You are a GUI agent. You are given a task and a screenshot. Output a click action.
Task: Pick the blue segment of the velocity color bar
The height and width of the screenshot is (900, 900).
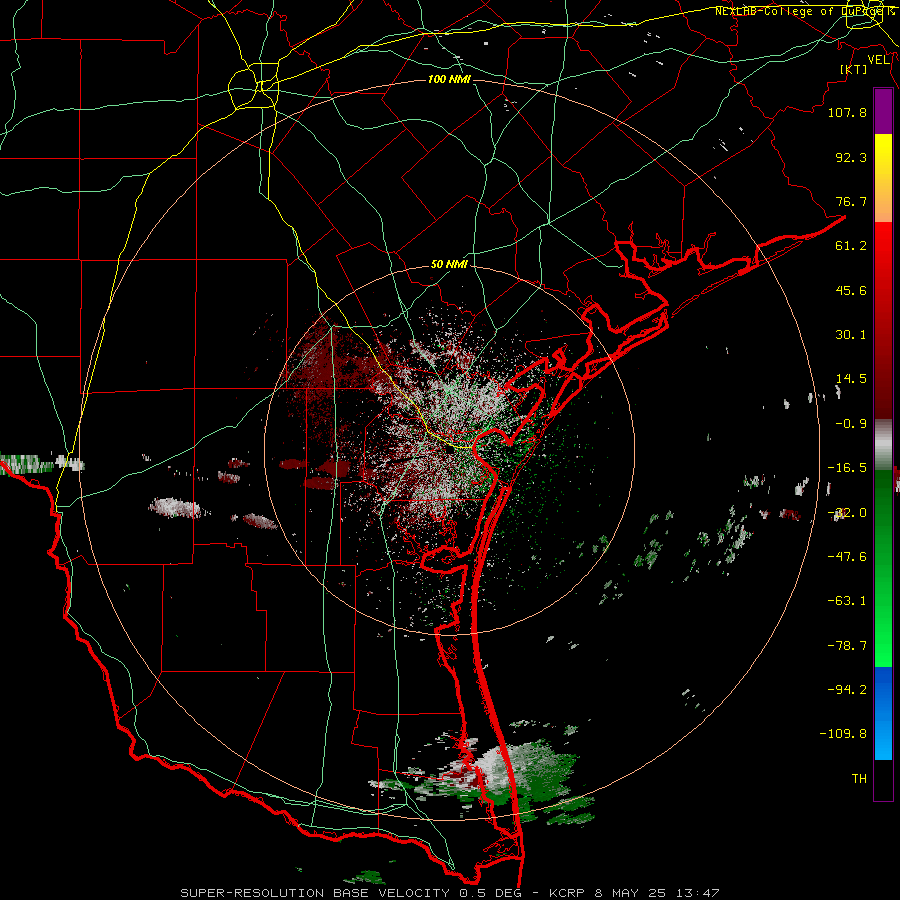pyautogui.click(x=883, y=713)
